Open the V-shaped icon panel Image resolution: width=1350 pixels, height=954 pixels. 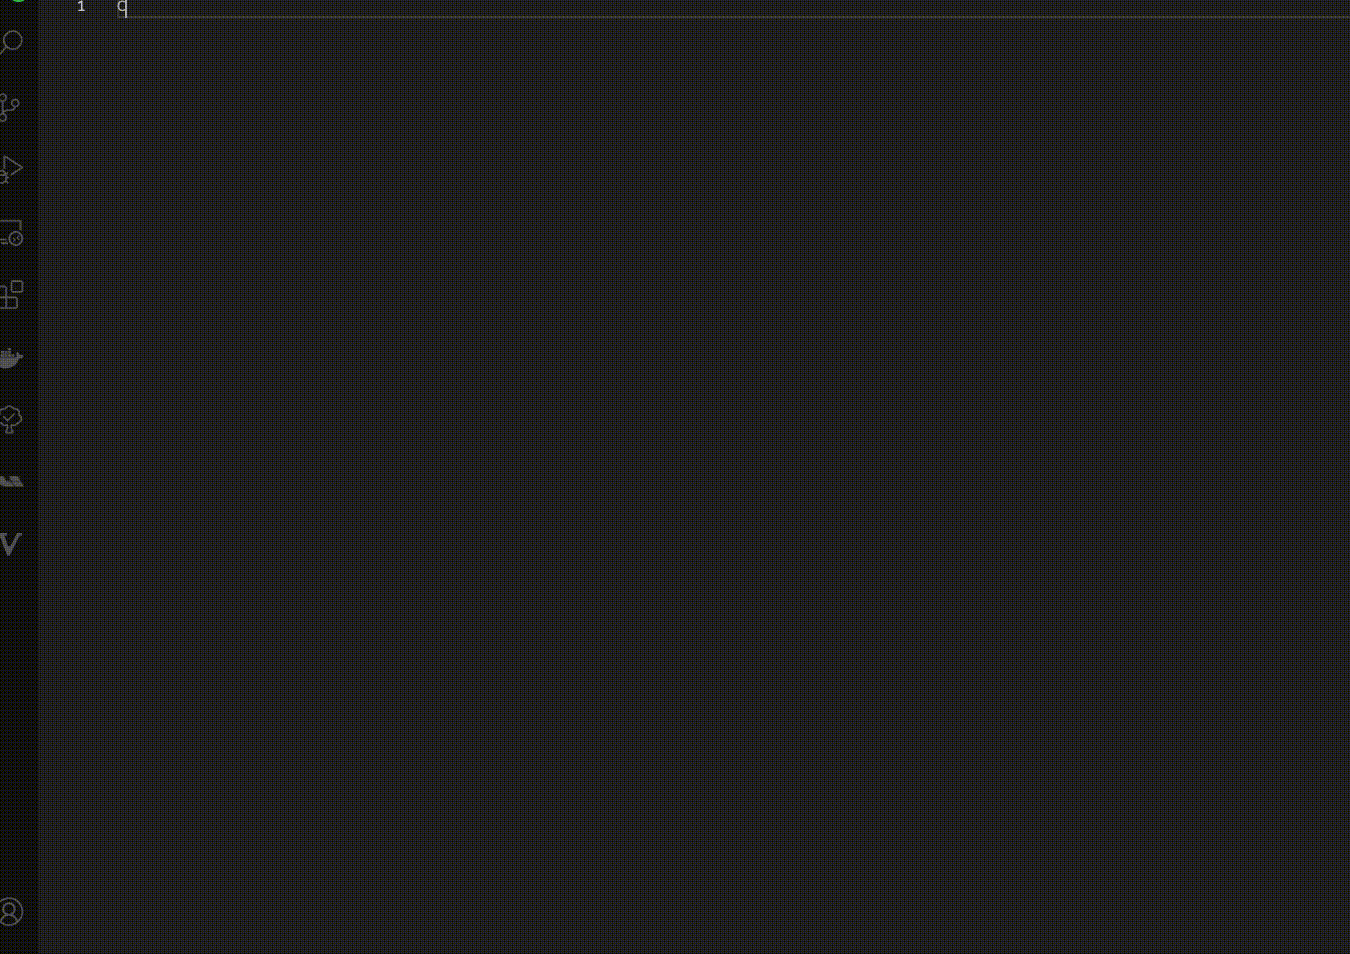pyautogui.click(x=10, y=544)
